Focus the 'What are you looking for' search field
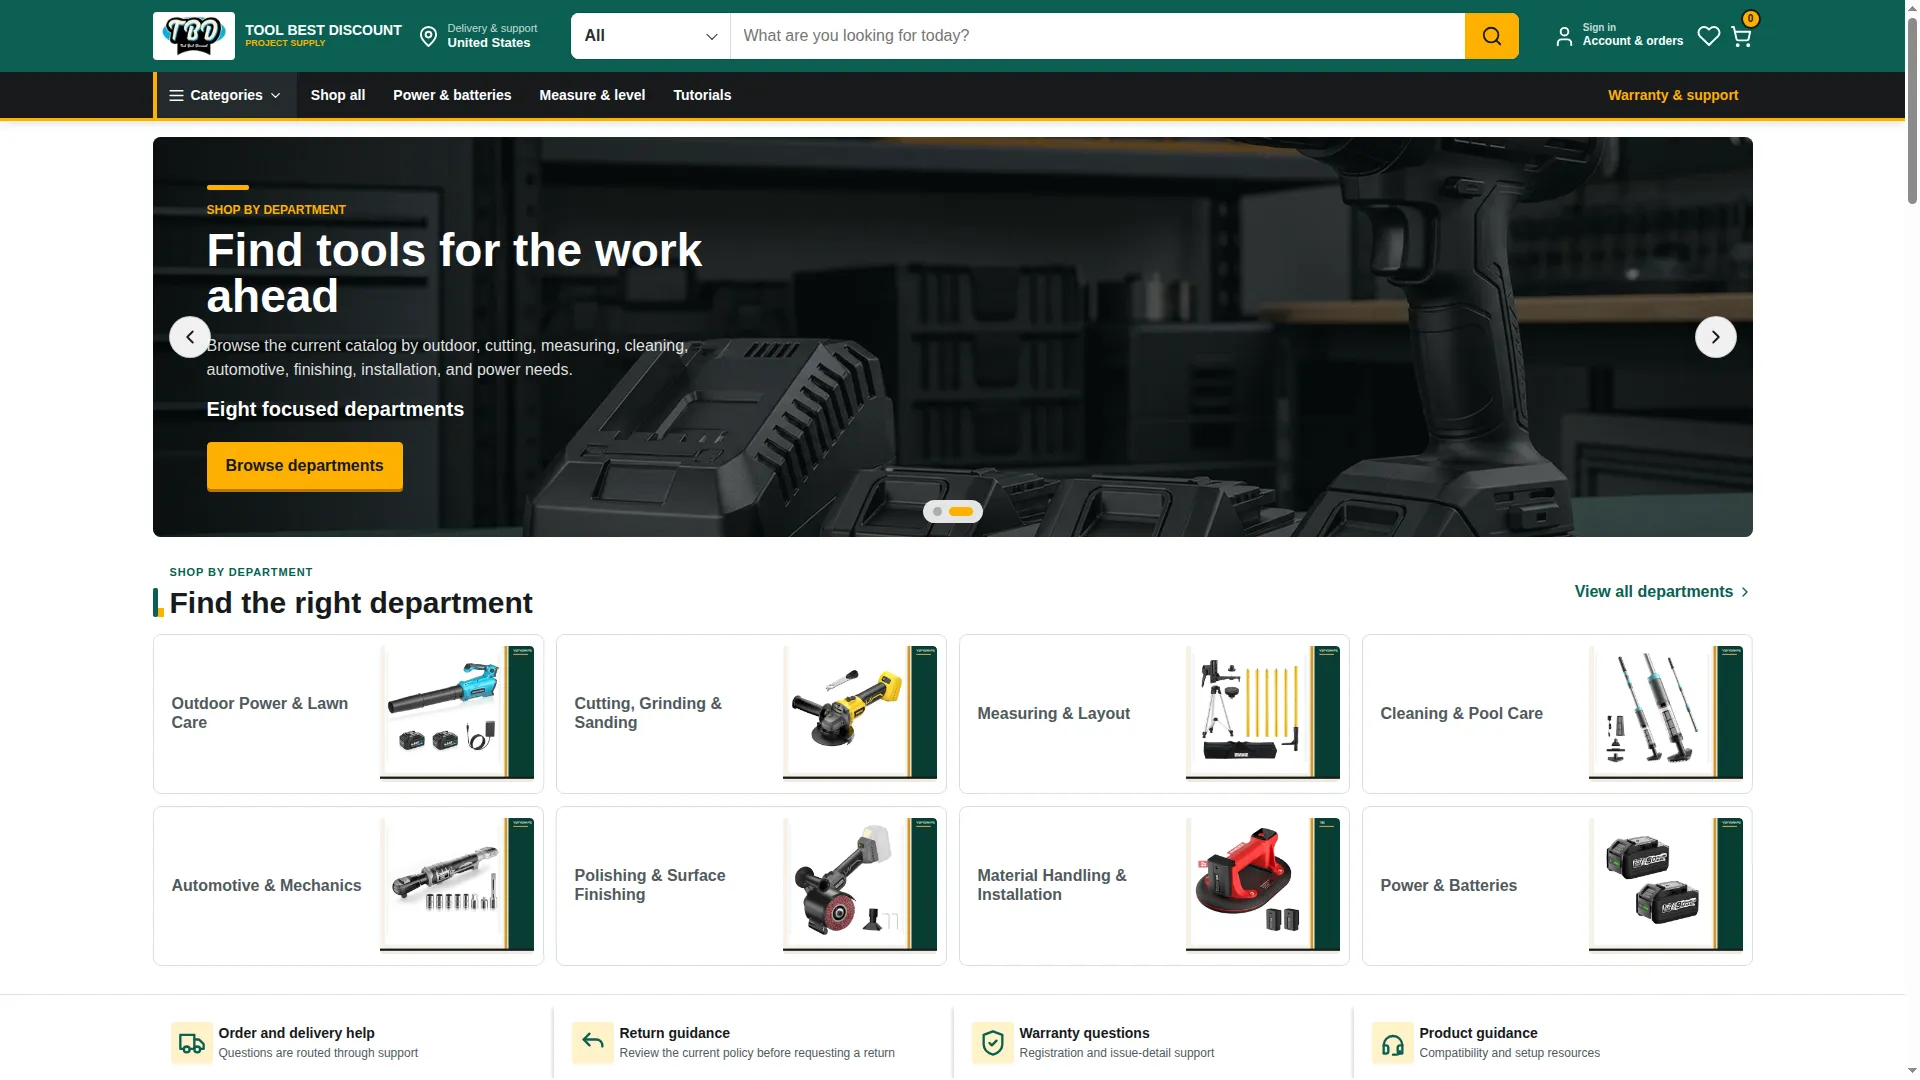 pyautogui.click(x=1097, y=36)
